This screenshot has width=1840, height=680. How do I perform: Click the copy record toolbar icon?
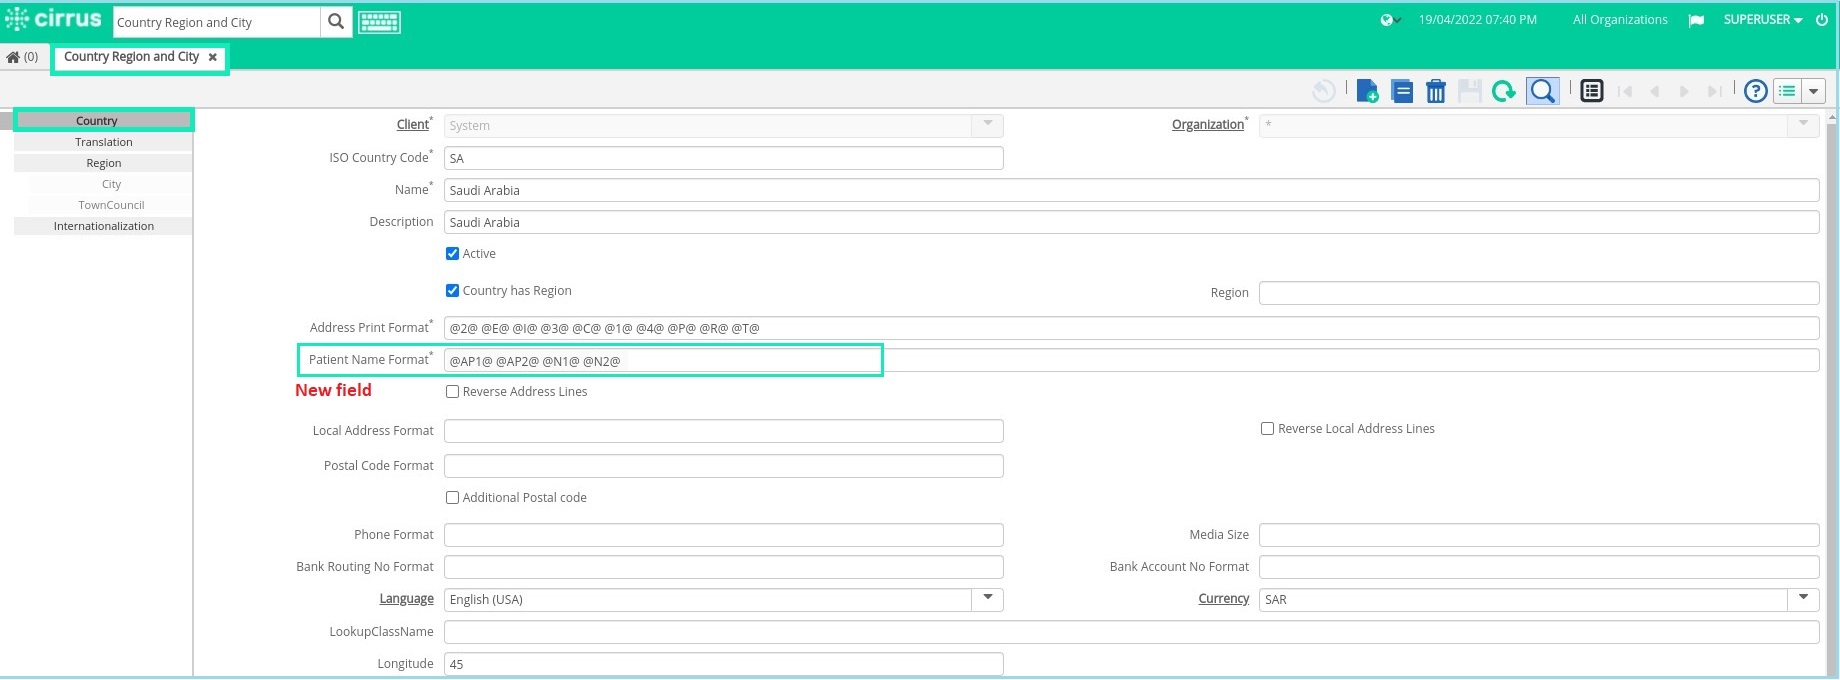click(x=1402, y=91)
